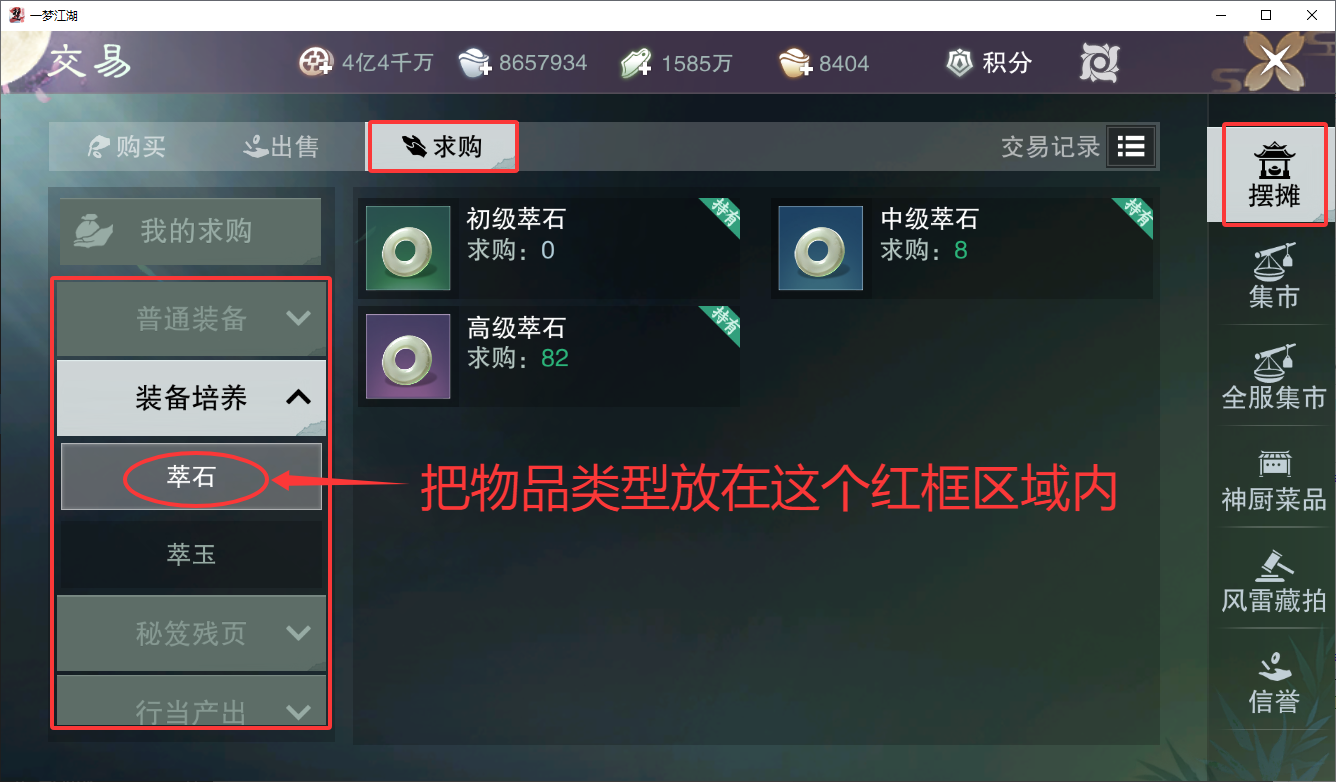Image resolution: width=1336 pixels, height=782 pixels.
Task: Open the 全服集市 cross-server market icon
Action: coord(1274,363)
